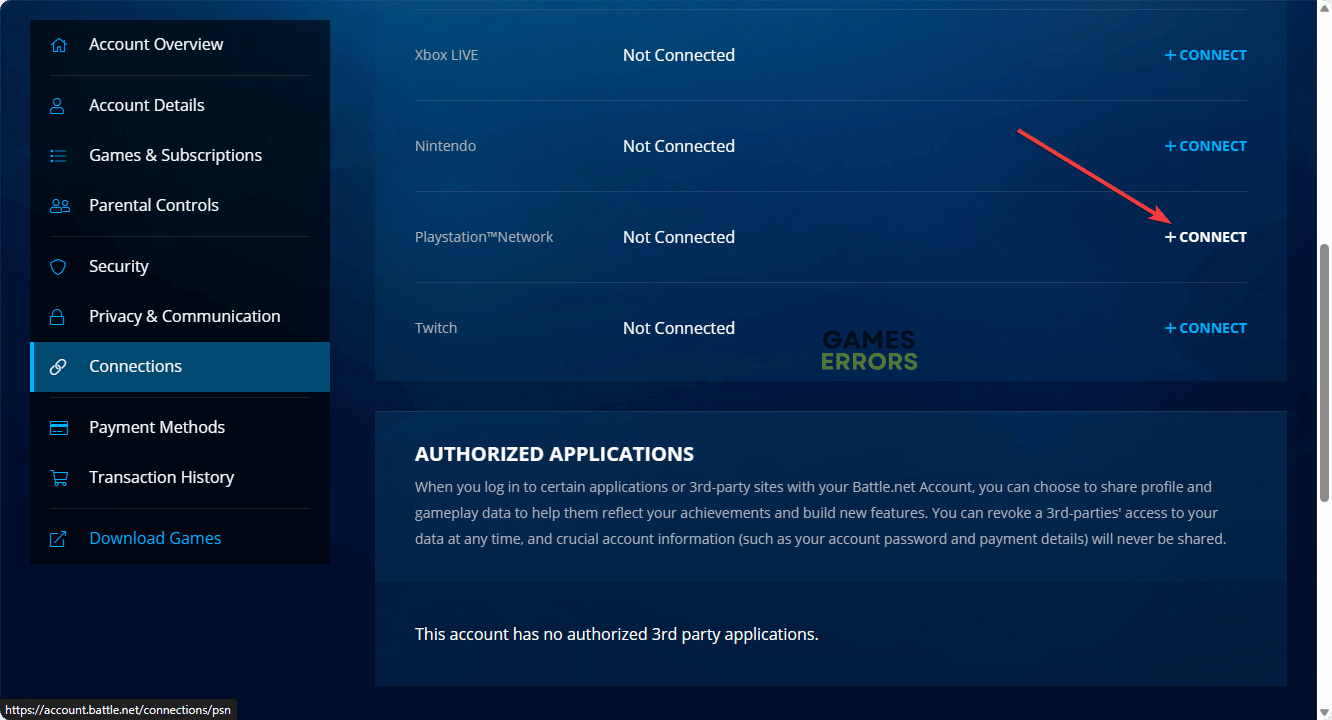Screen dimensions: 1332x720
Task: Click the Account Overview home icon
Action: click(x=59, y=45)
